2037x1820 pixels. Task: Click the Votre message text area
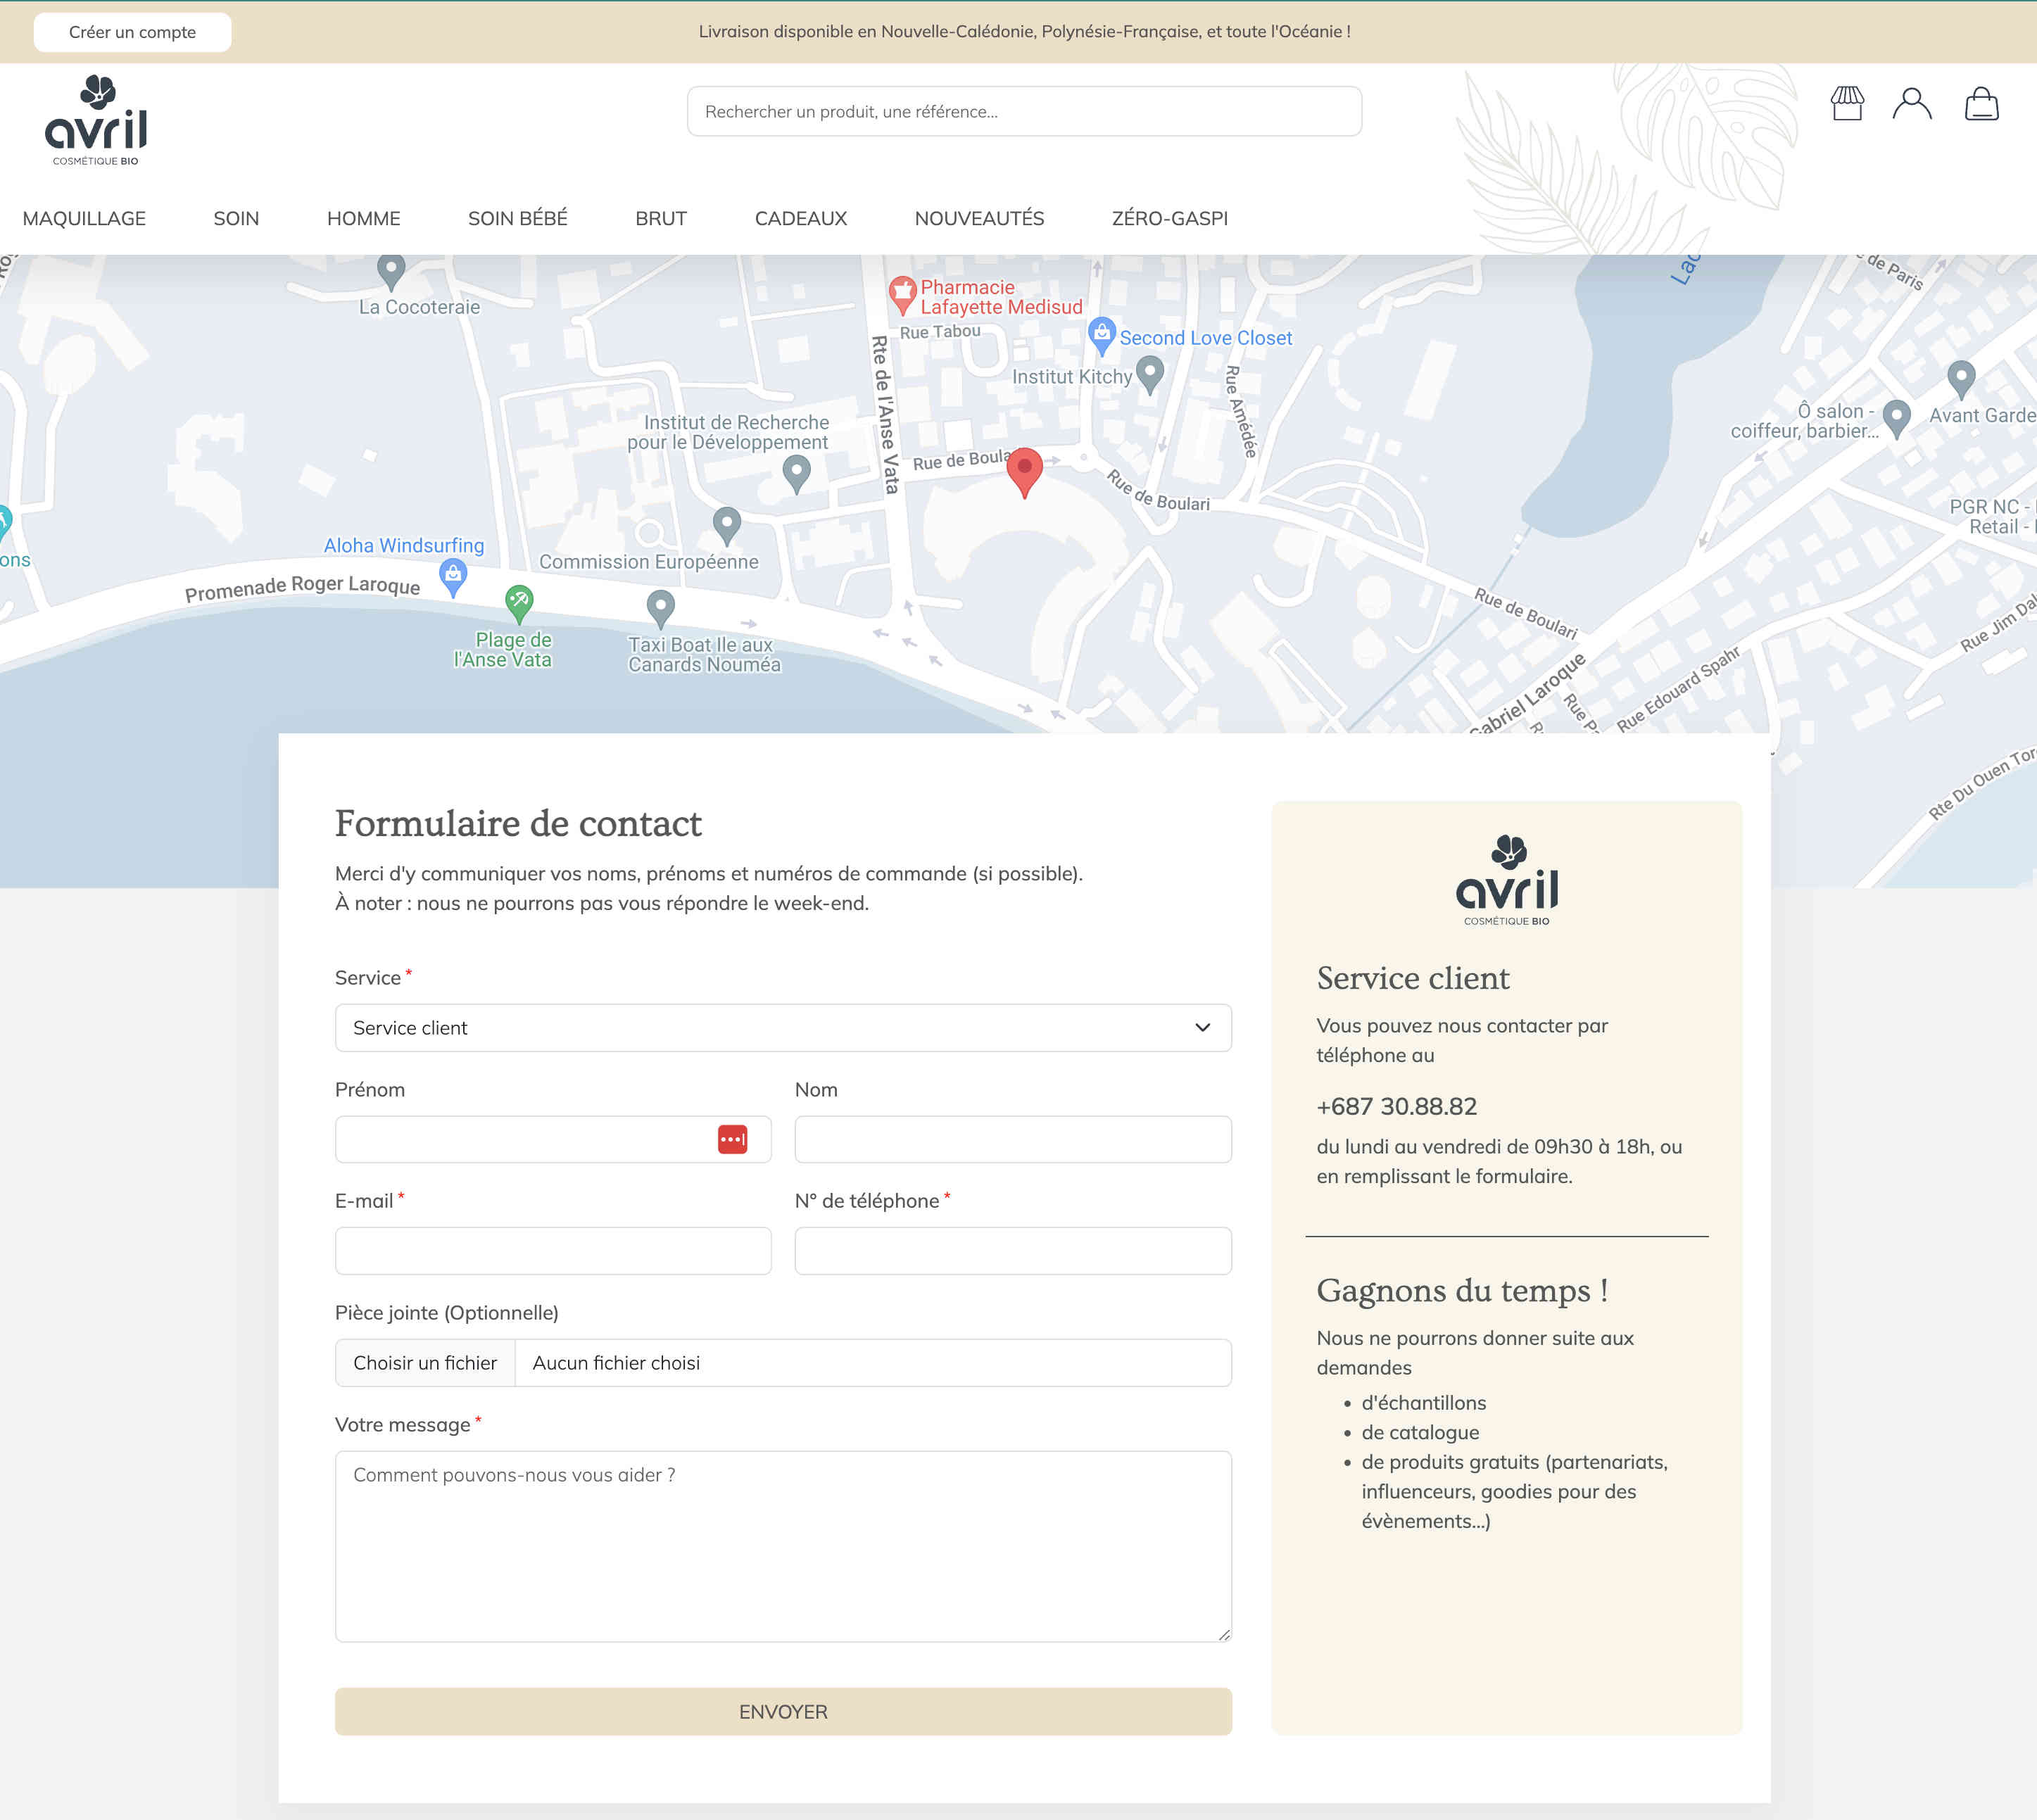pos(782,1545)
